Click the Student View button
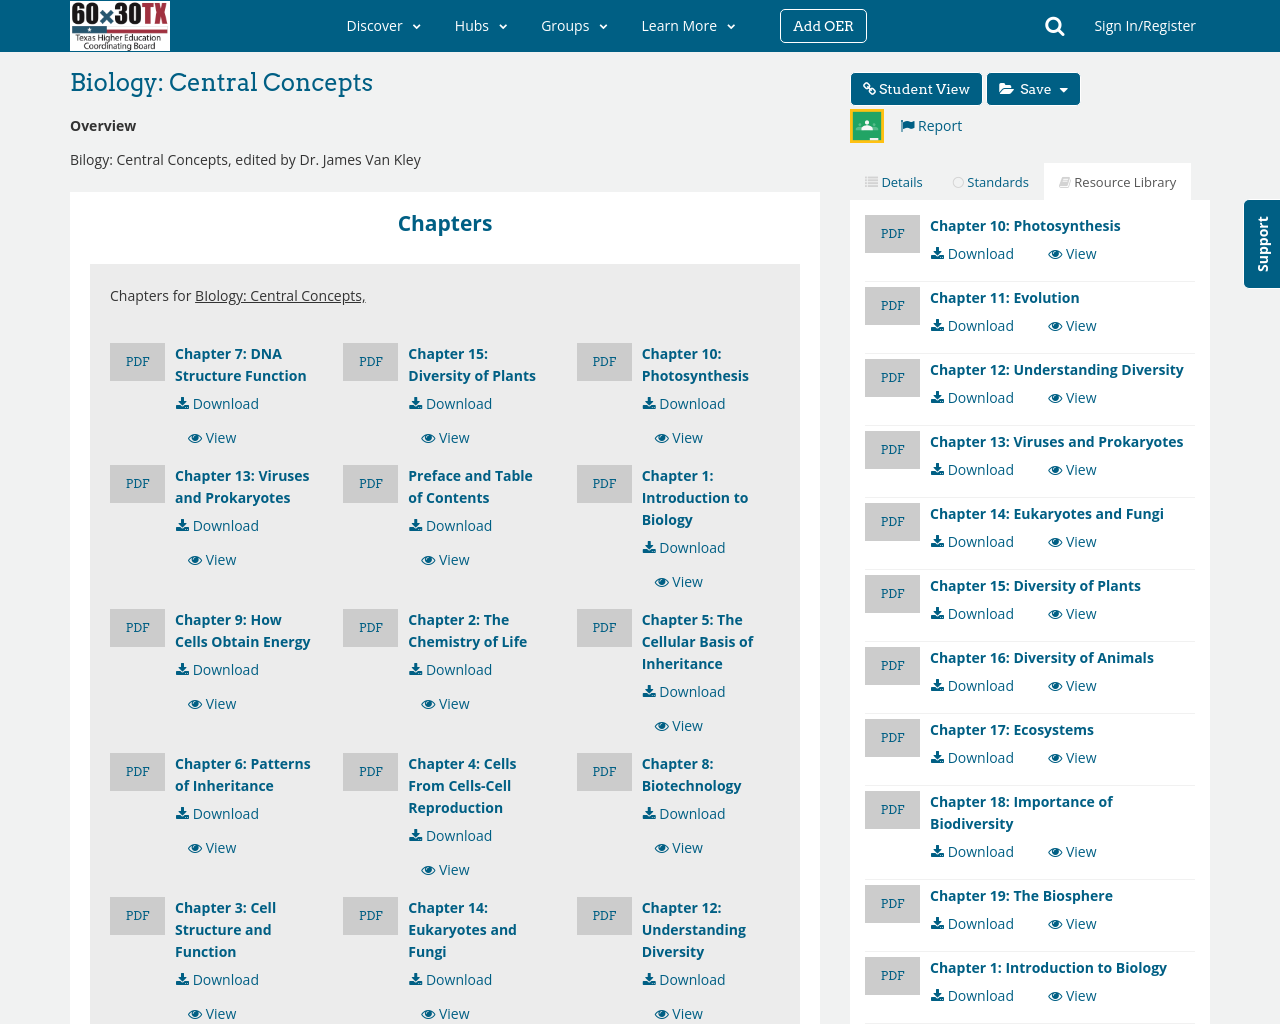1280x1024 pixels. pos(916,89)
